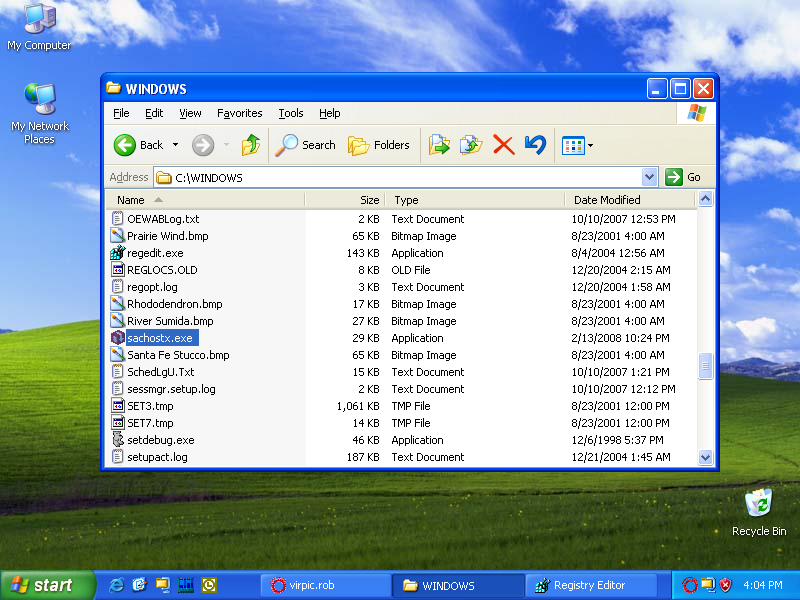Select SchedLgU.Txt in the list
The image size is (800, 600).
(161, 372)
